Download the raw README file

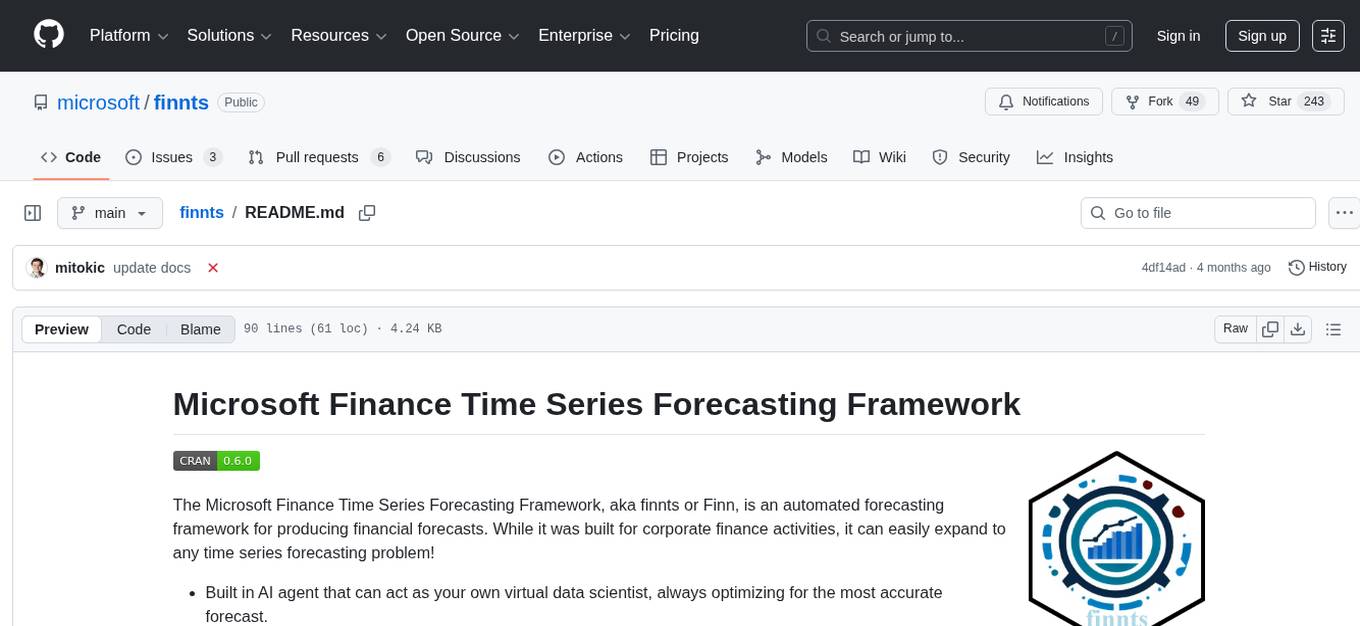coord(1298,329)
